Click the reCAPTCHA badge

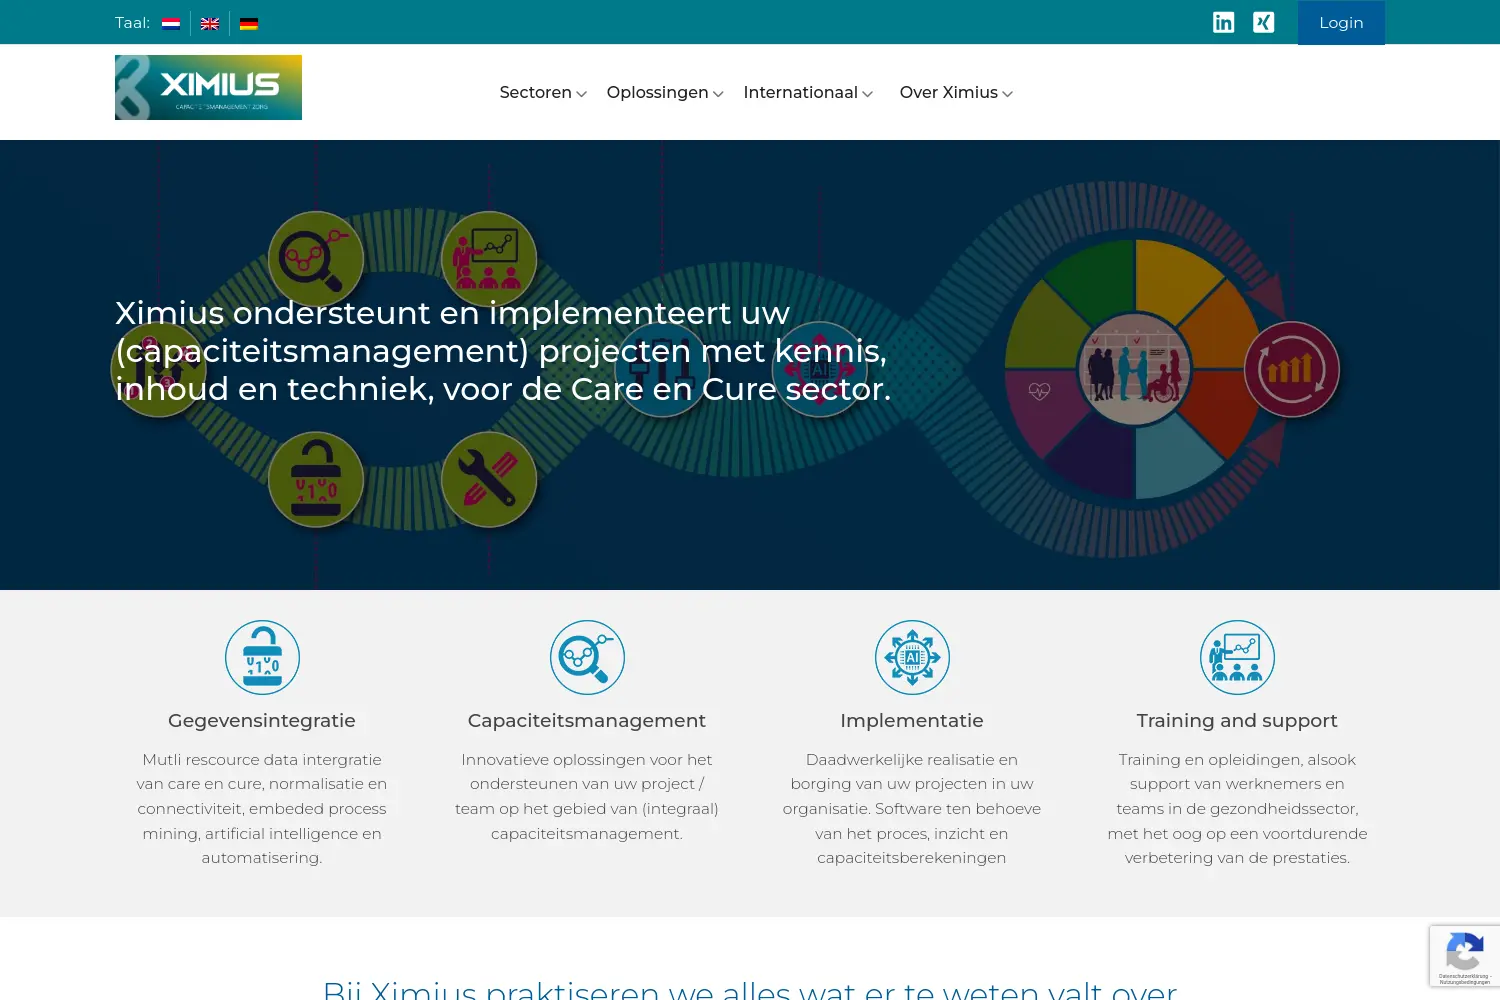tap(1465, 956)
